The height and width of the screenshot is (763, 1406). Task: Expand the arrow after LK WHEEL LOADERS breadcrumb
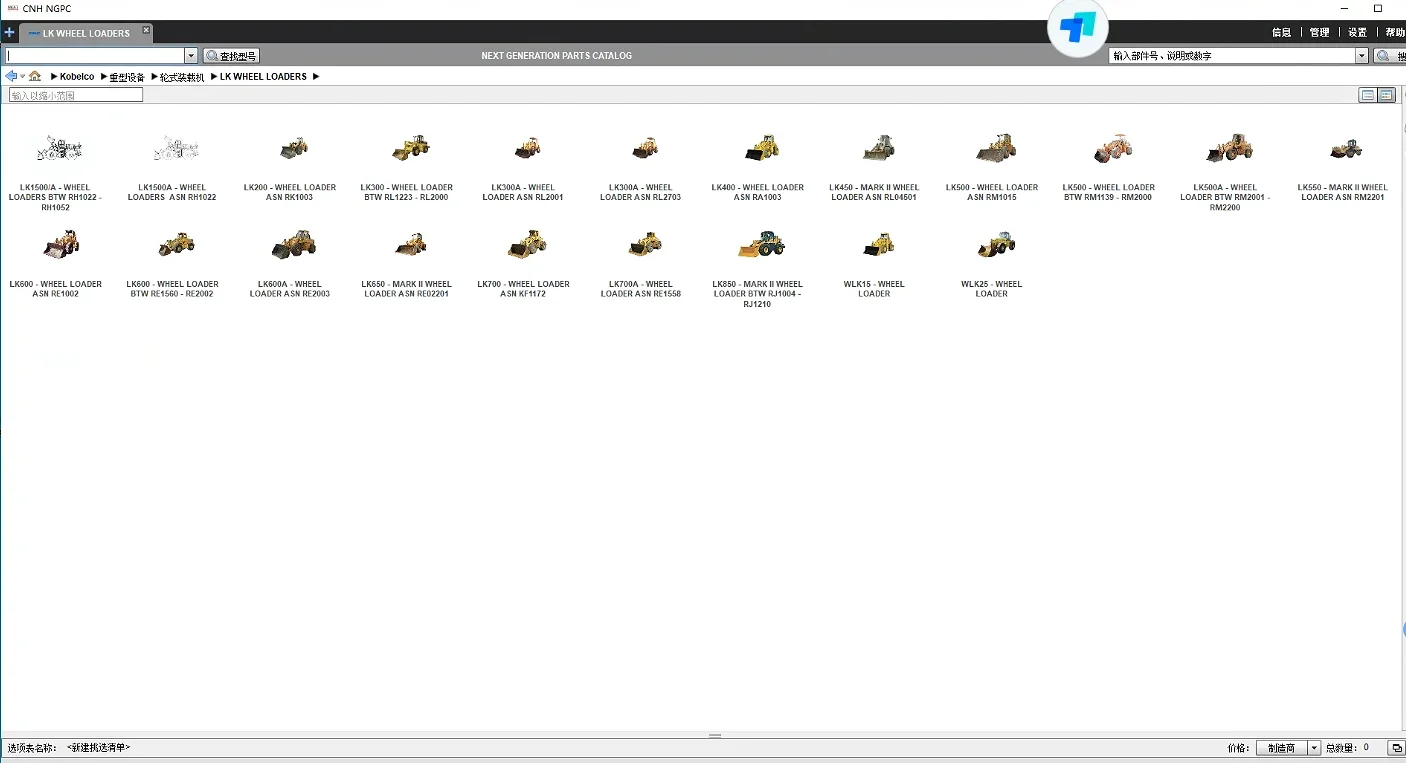pyautogui.click(x=316, y=76)
